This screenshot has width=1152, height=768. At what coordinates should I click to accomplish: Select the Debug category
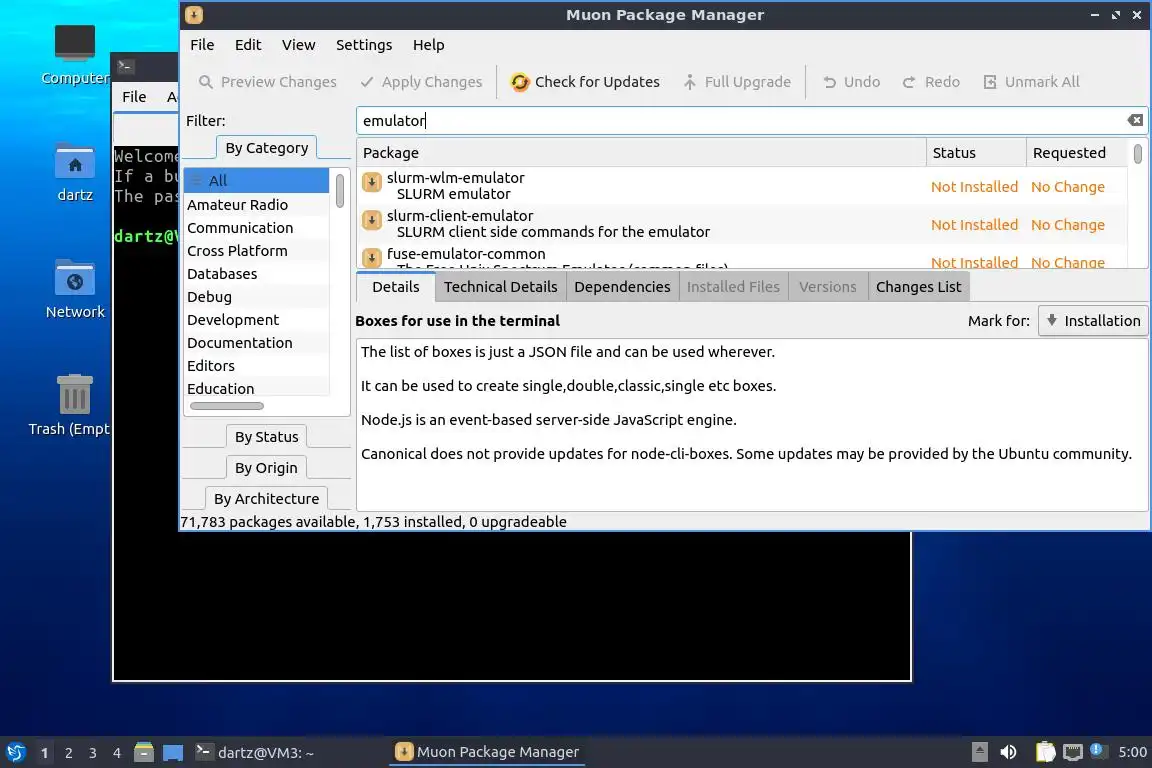[x=257, y=296]
